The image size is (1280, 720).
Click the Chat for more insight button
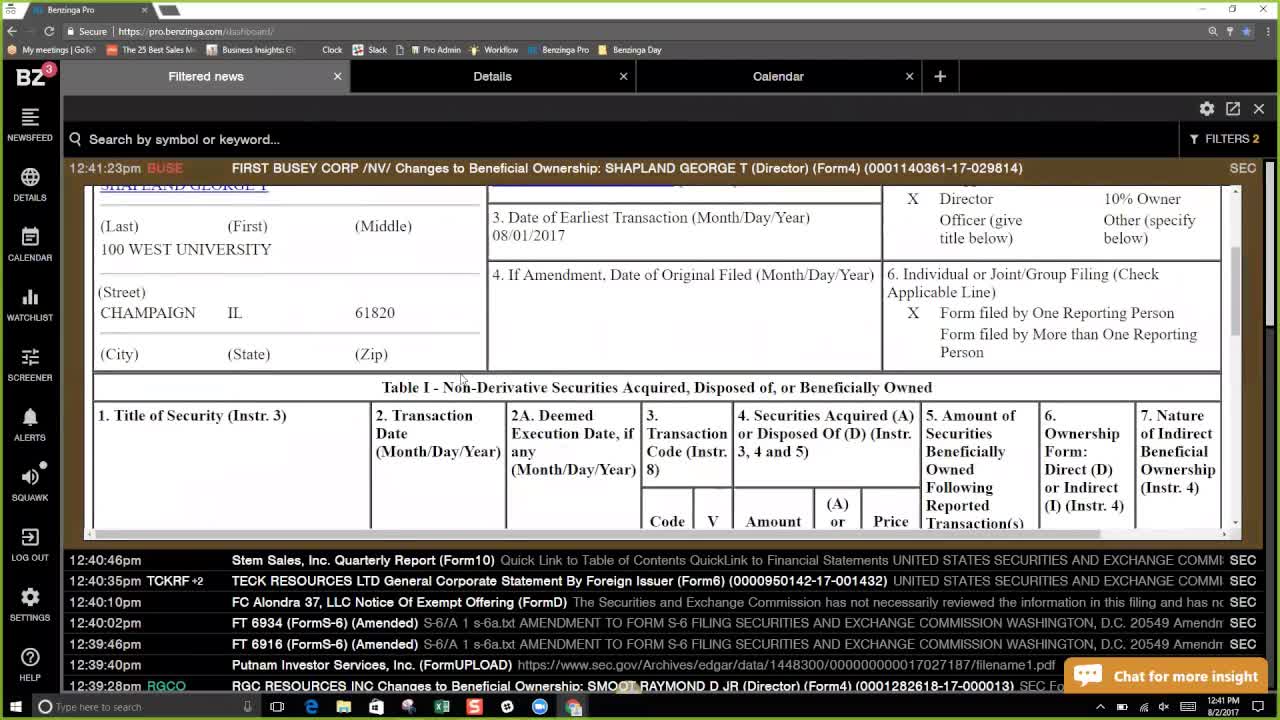point(1166,676)
